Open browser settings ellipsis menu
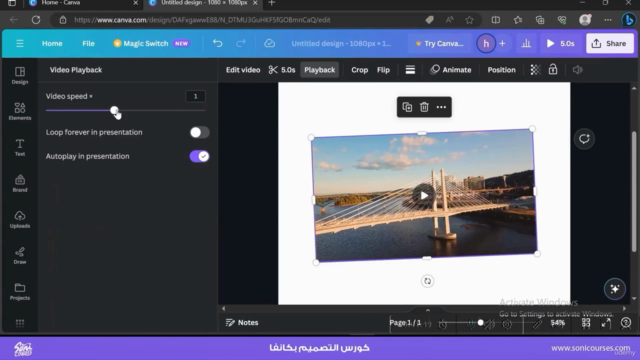Screen dimensions: 640x360 coord(608,20)
